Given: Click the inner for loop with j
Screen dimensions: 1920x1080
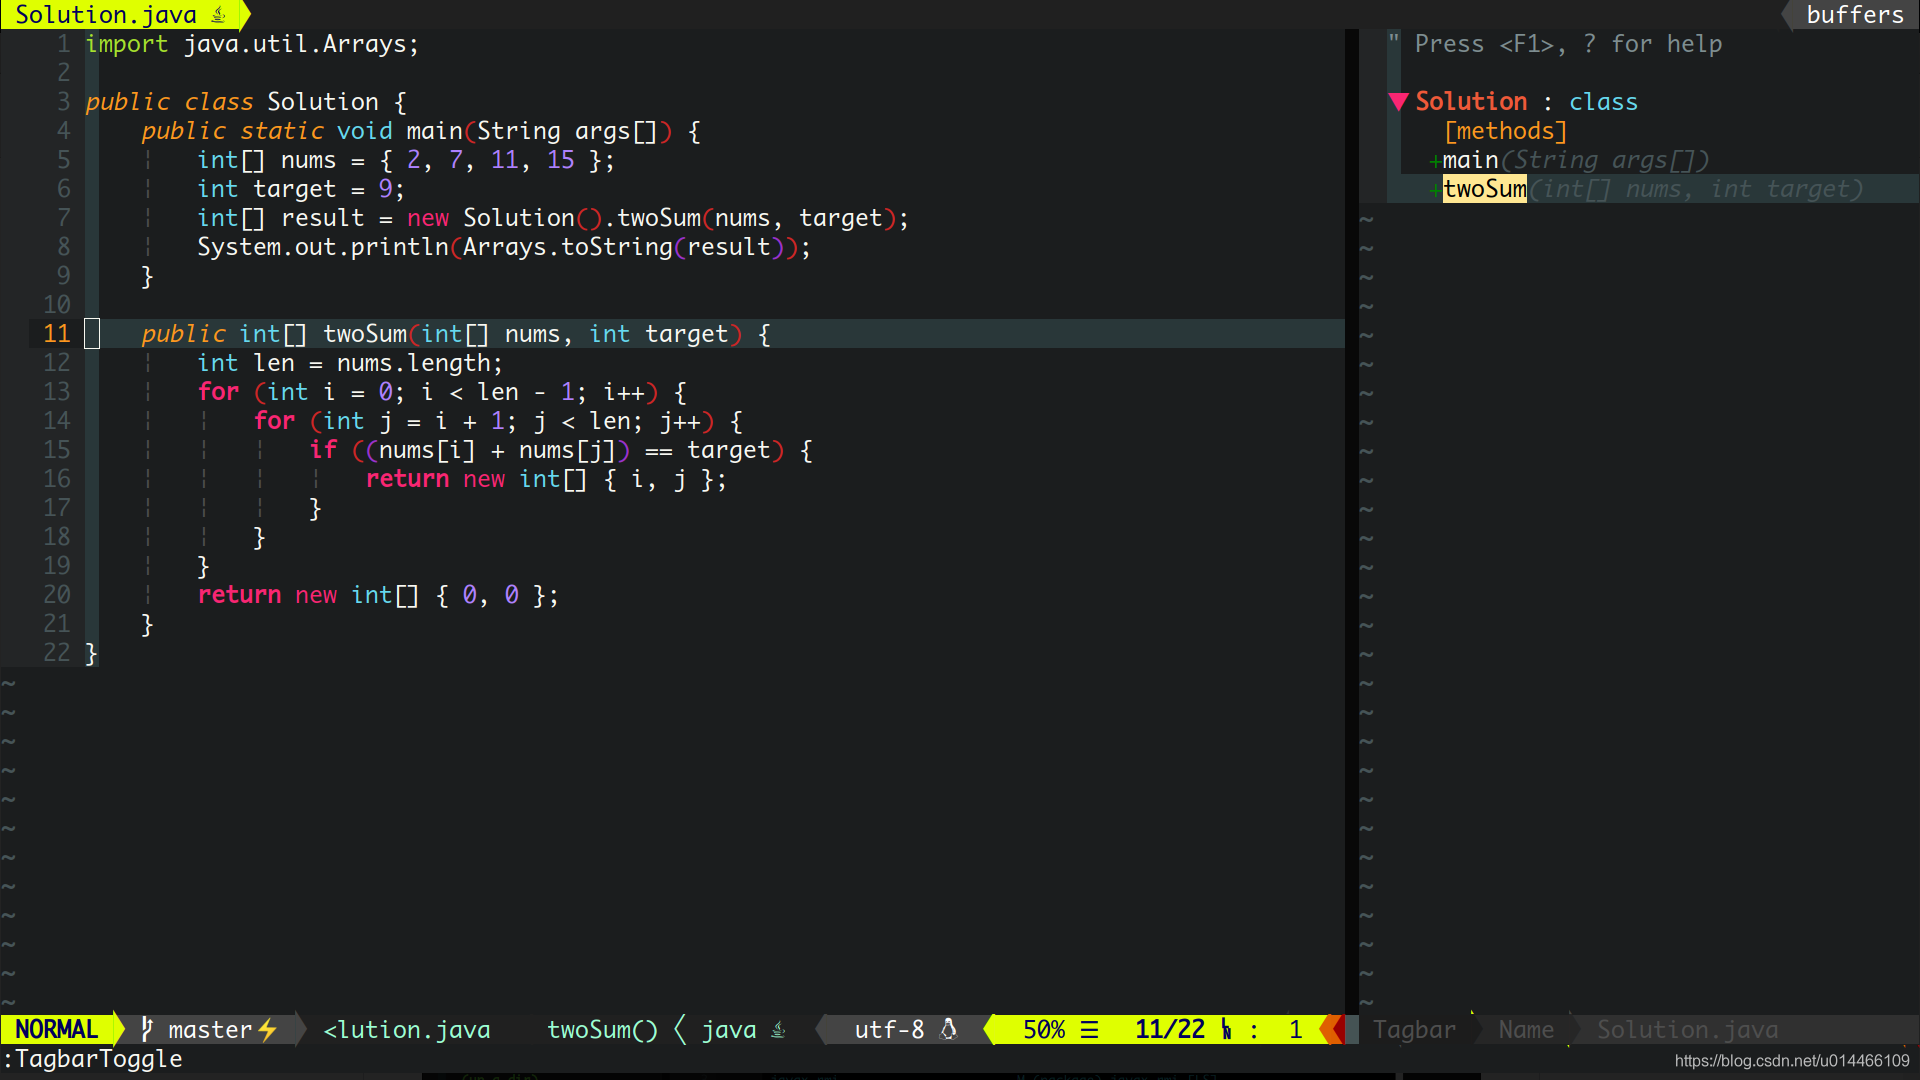Looking at the screenshot, I should pyautogui.click(x=498, y=421).
